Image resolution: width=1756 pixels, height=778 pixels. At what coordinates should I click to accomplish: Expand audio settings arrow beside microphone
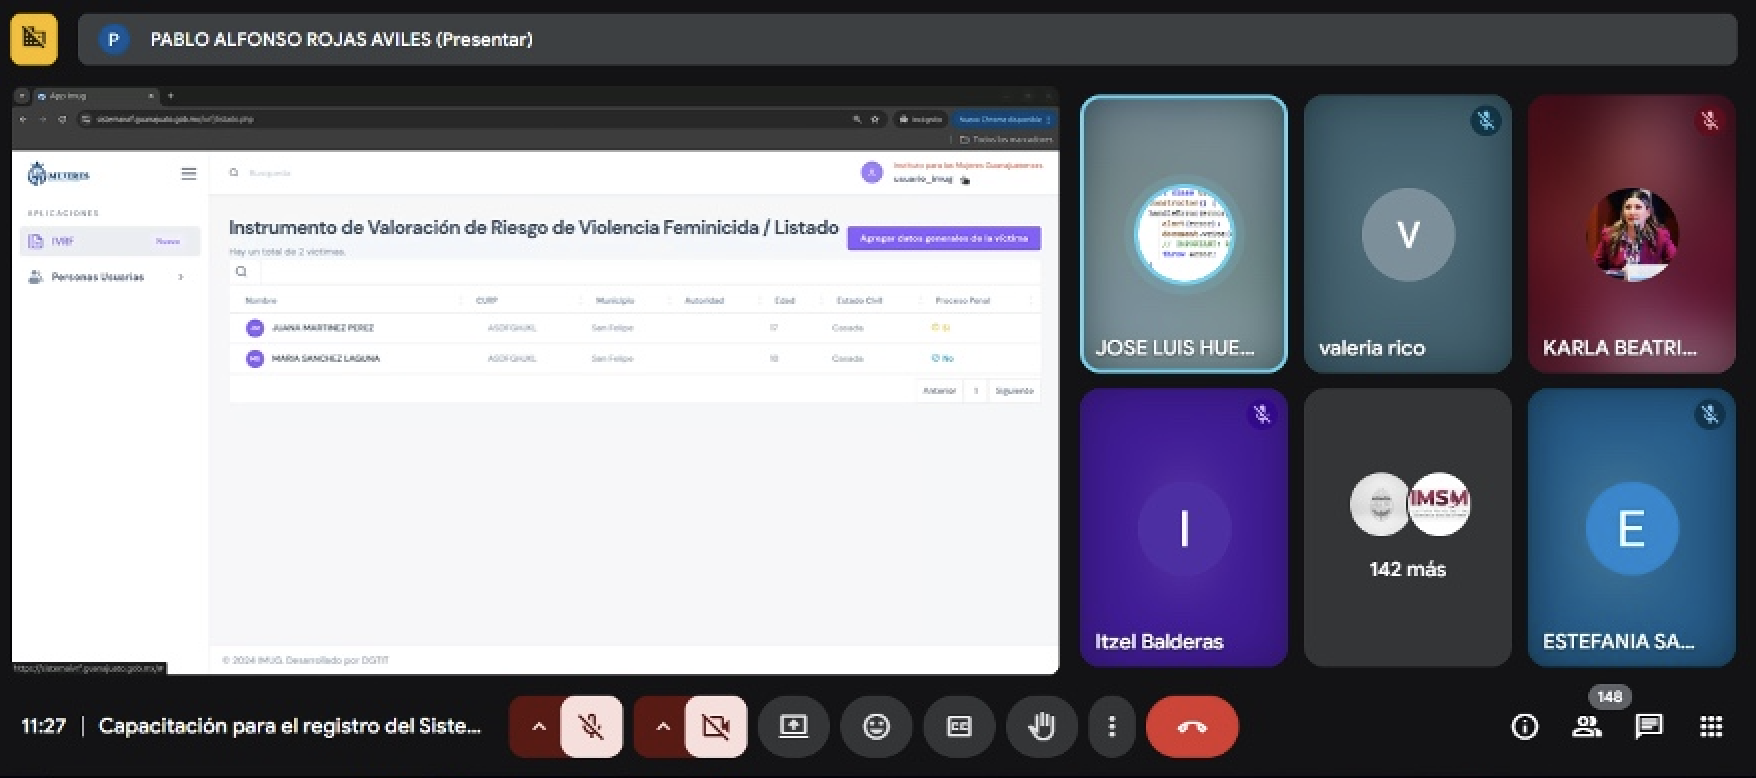538,726
